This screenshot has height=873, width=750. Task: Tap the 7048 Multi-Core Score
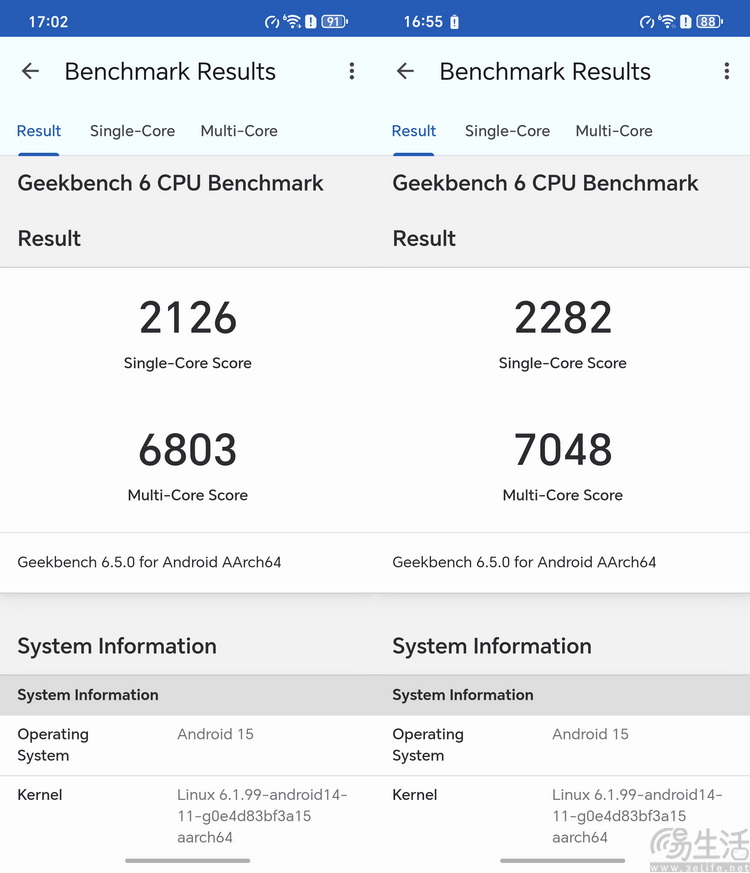pyautogui.click(x=563, y=450)
